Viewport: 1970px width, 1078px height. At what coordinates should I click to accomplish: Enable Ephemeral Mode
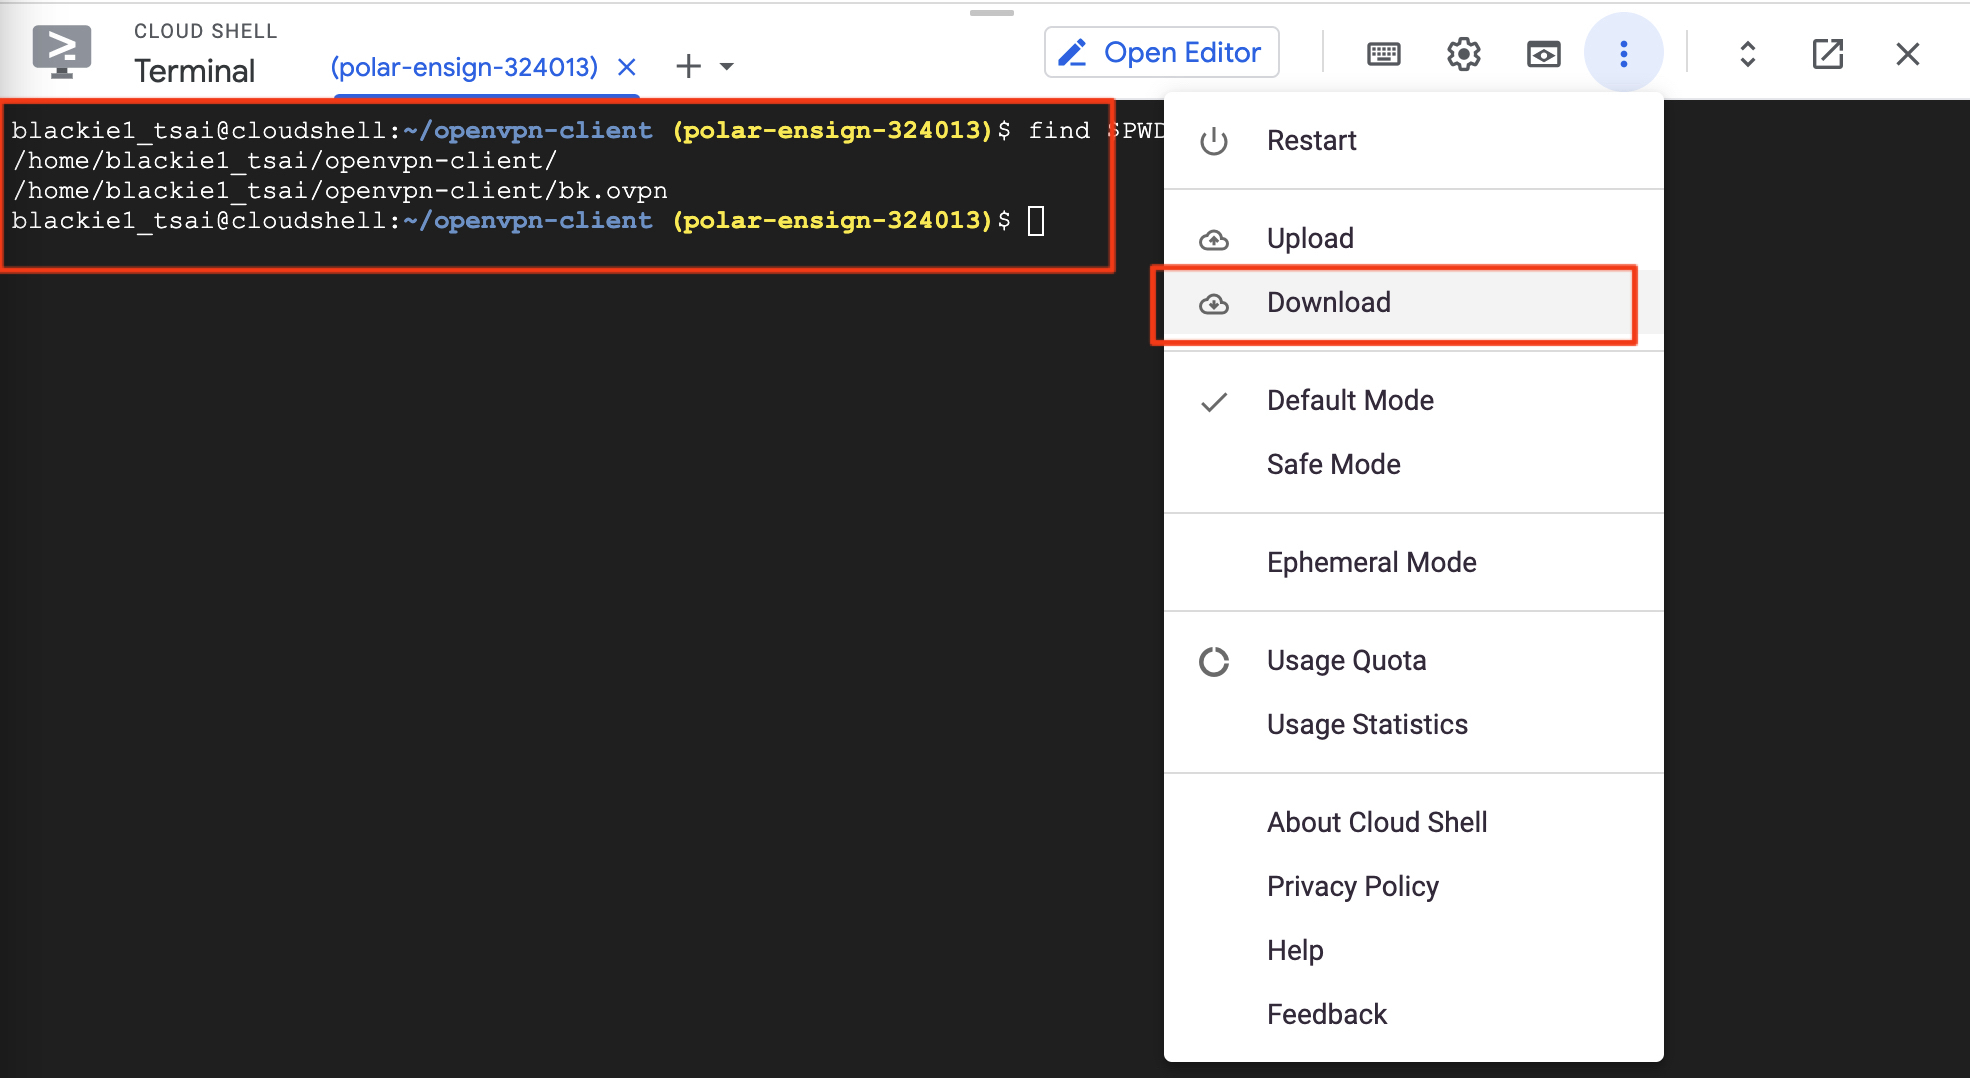point(1371,562)
